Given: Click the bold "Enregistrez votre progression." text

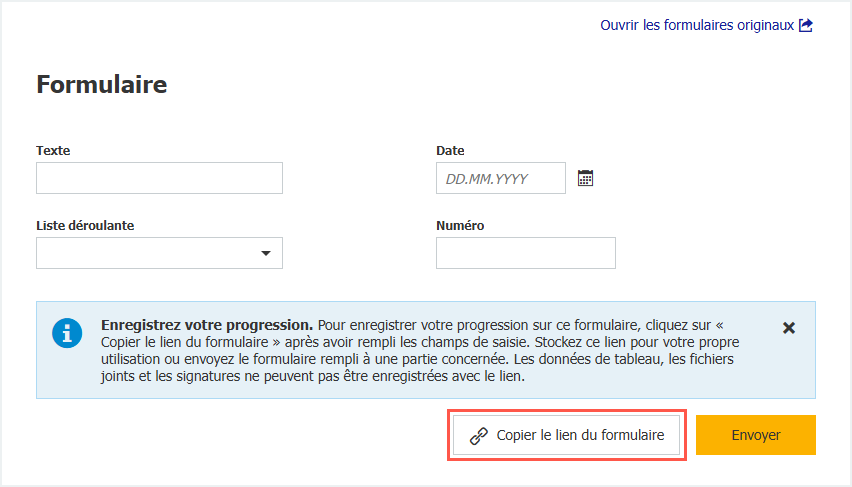Looking at the screenshot, I should click(207, 325).
